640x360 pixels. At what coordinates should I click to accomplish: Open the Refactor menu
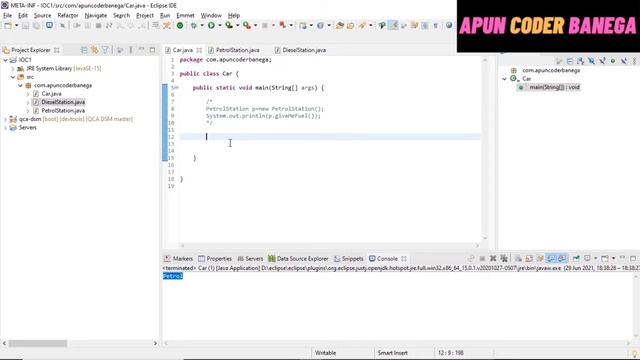[x=68, y=16]
